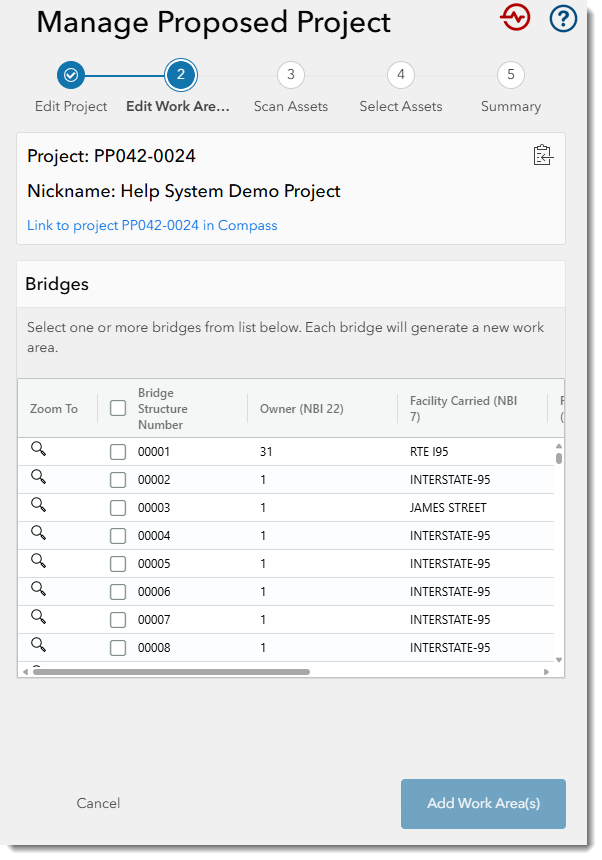This screenshot has width=602, height=860.
Task: Click magnifier icon for bridge 00008
Action: click(38, 644)
